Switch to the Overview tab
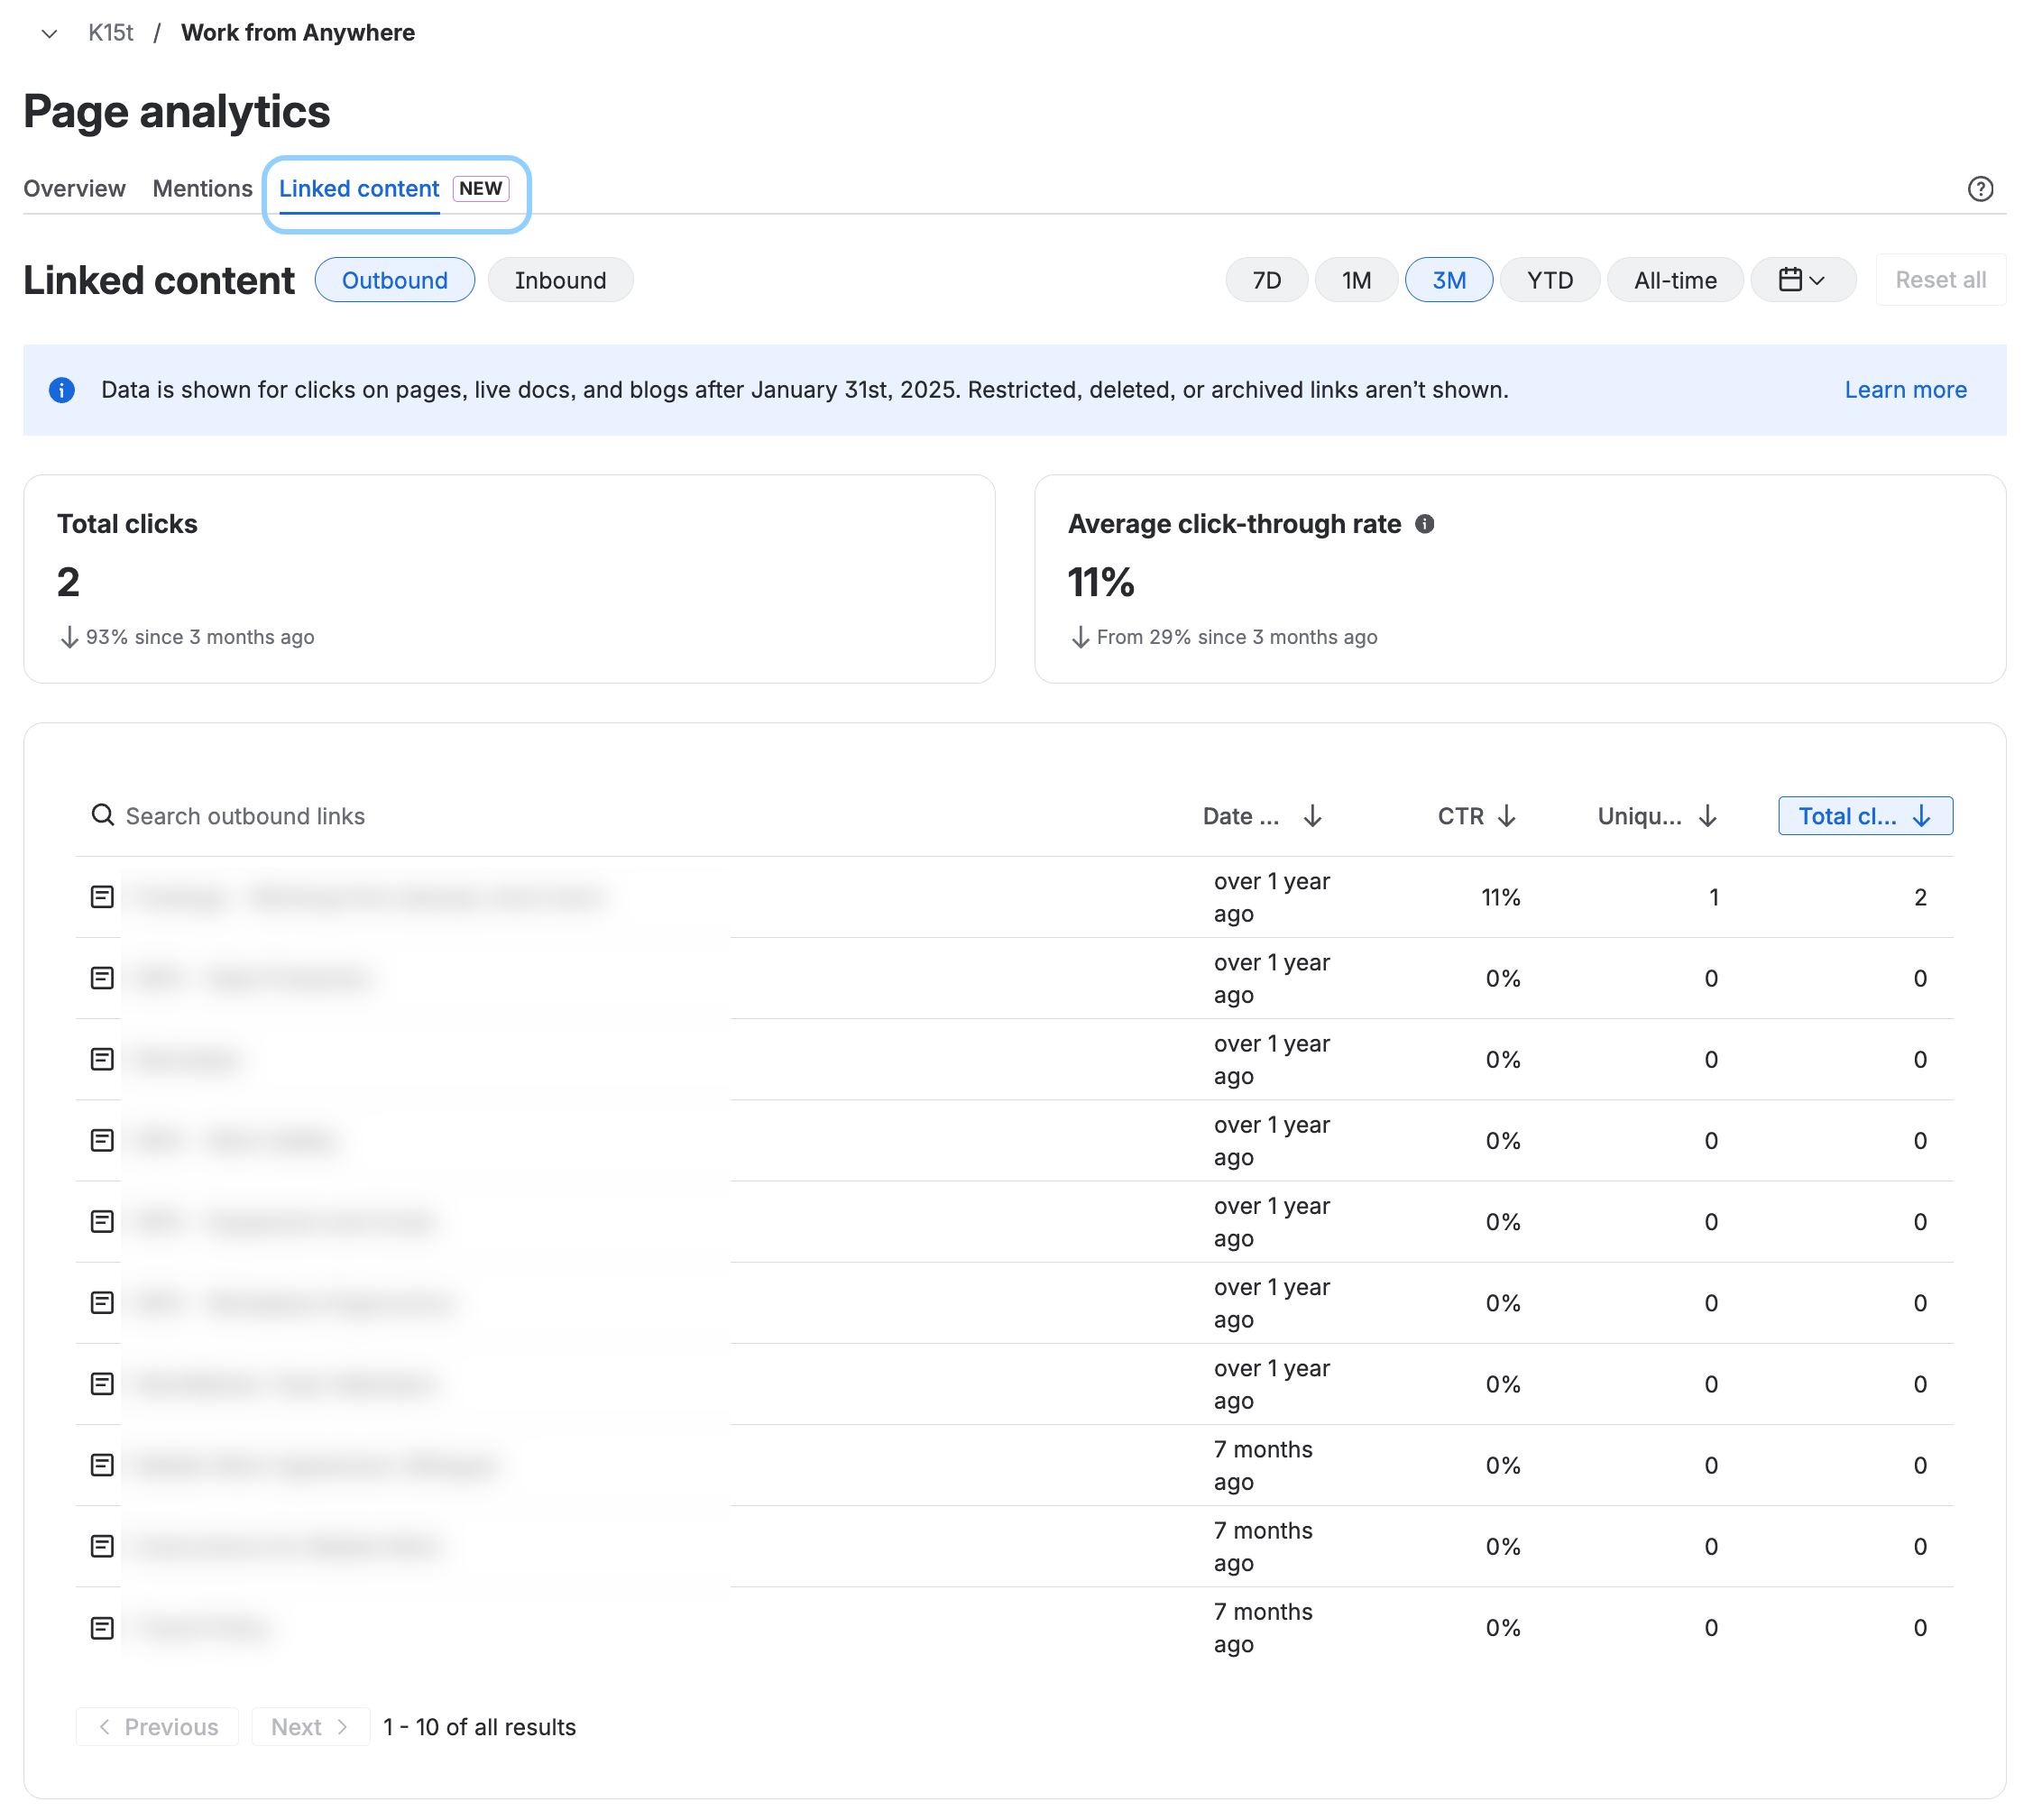This screenshot has height=1820, width=2033. [74, 188]
